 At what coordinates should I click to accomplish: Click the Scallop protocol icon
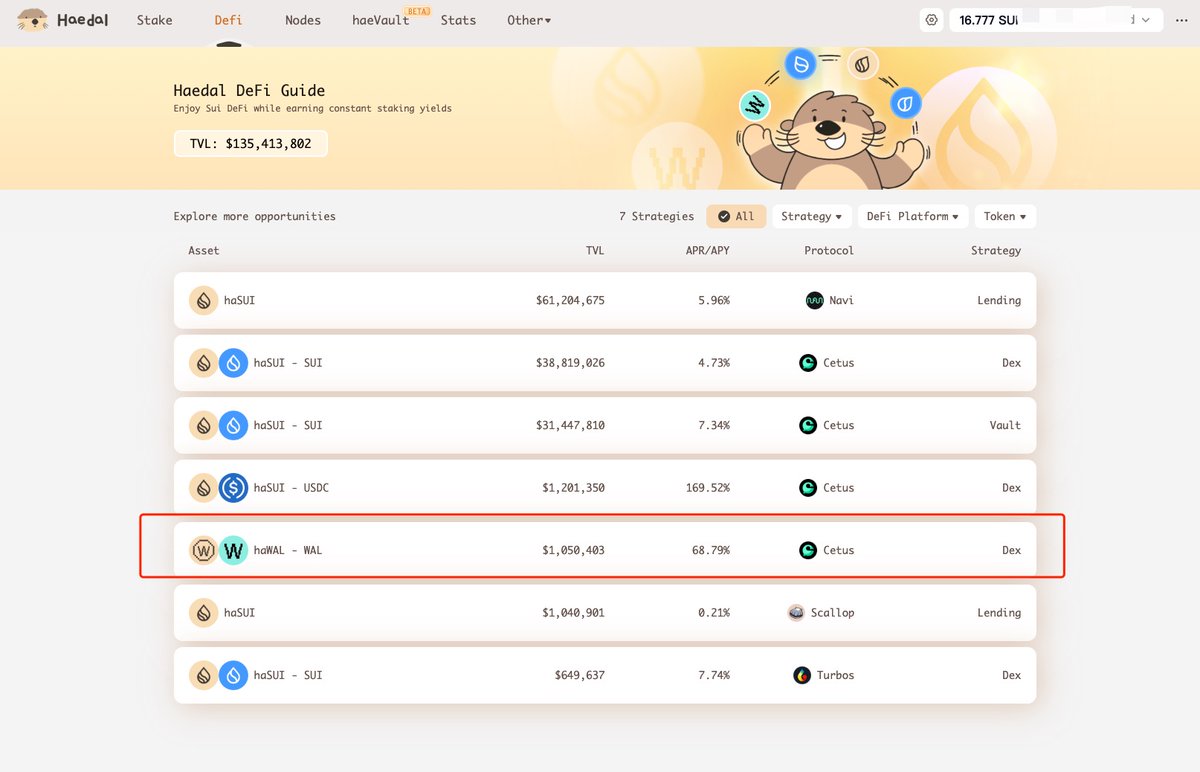[796, 613]
